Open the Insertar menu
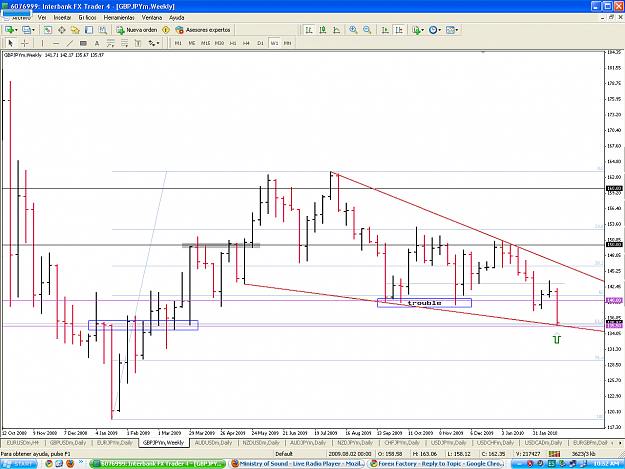 click(x=62, y=18)
